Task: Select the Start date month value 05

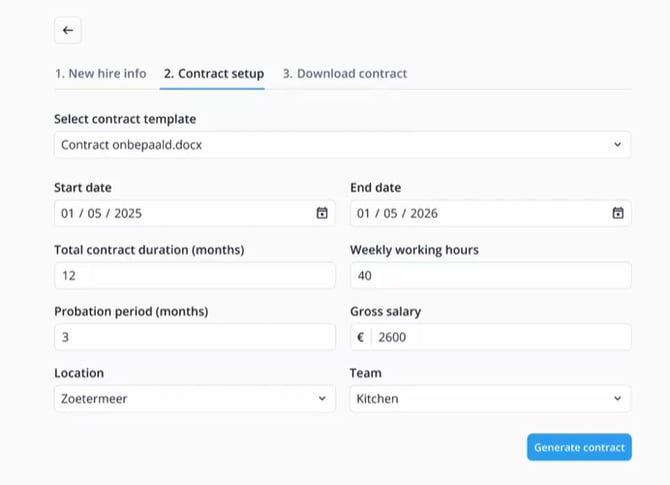Action: [x=94, y=213]
